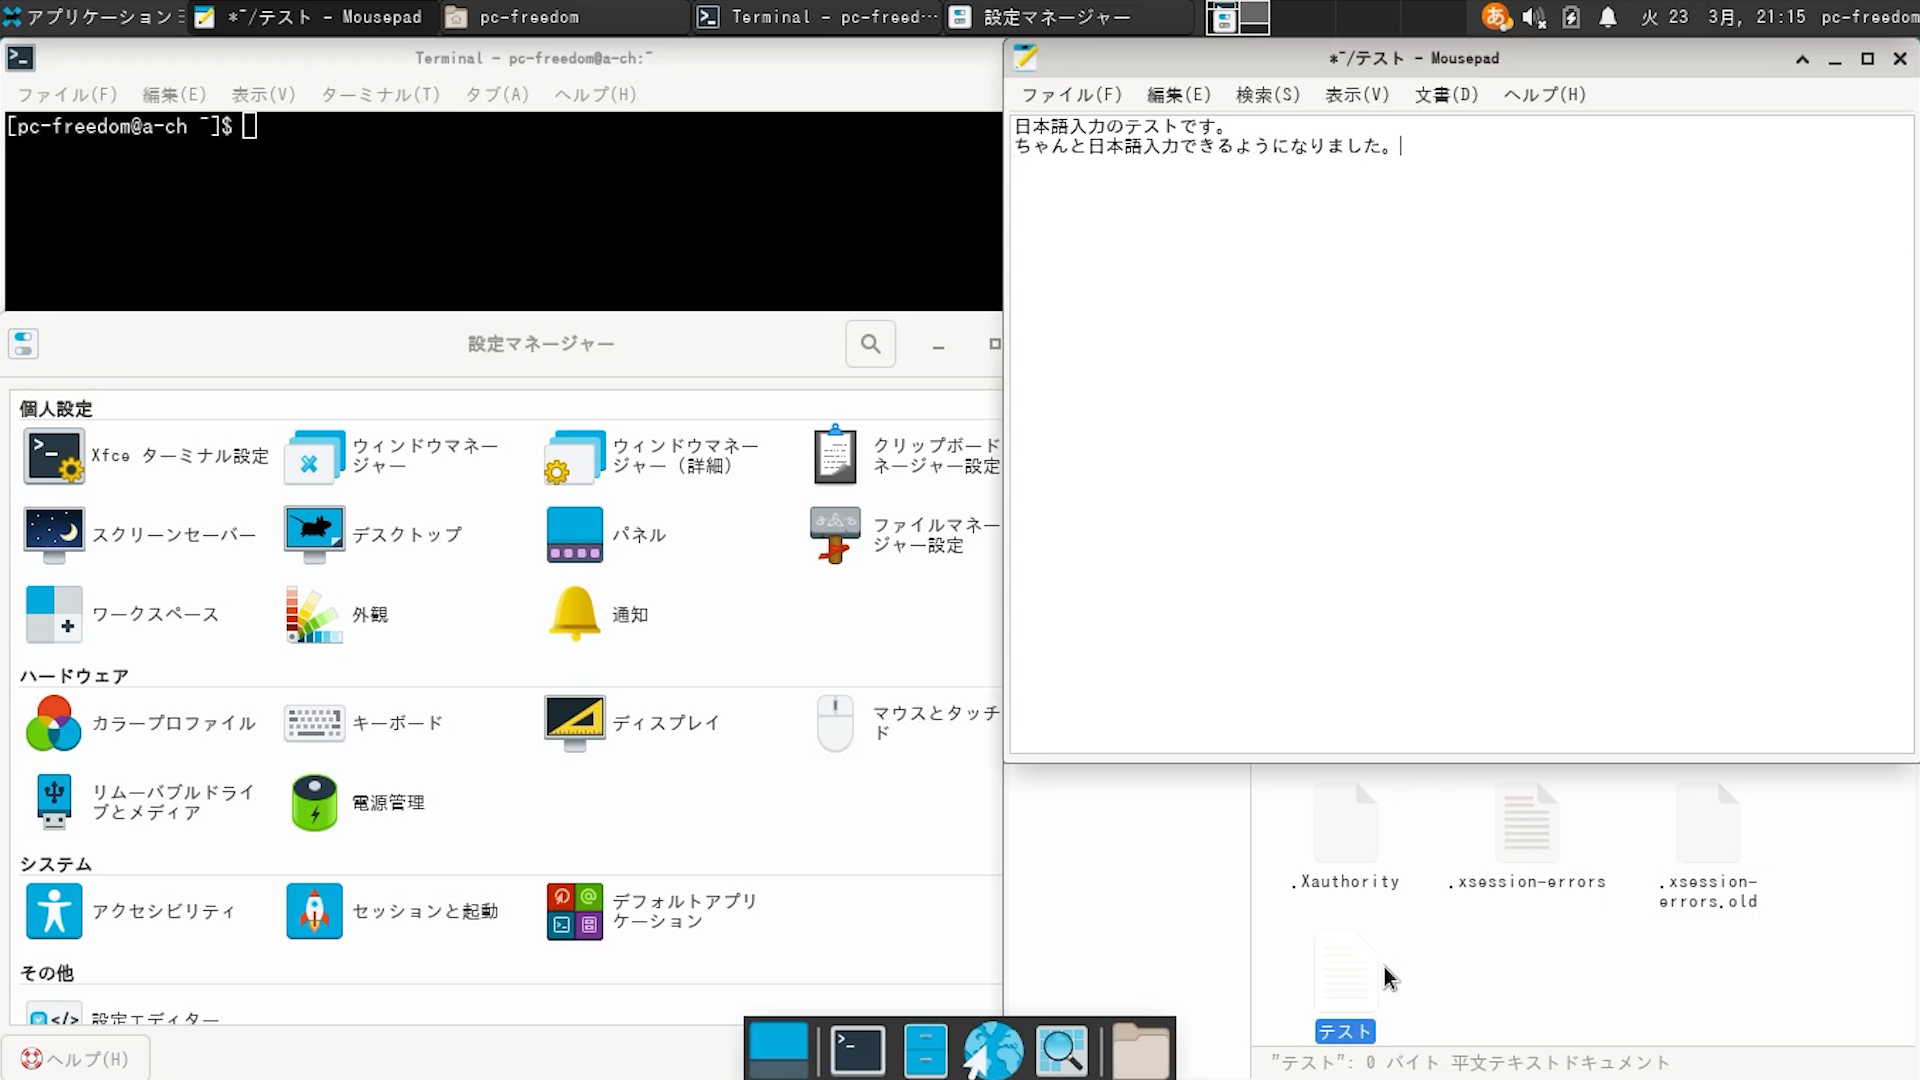Open Mousepad Search menu
Screen dimensions: 1920x1080
point(1268,95)
